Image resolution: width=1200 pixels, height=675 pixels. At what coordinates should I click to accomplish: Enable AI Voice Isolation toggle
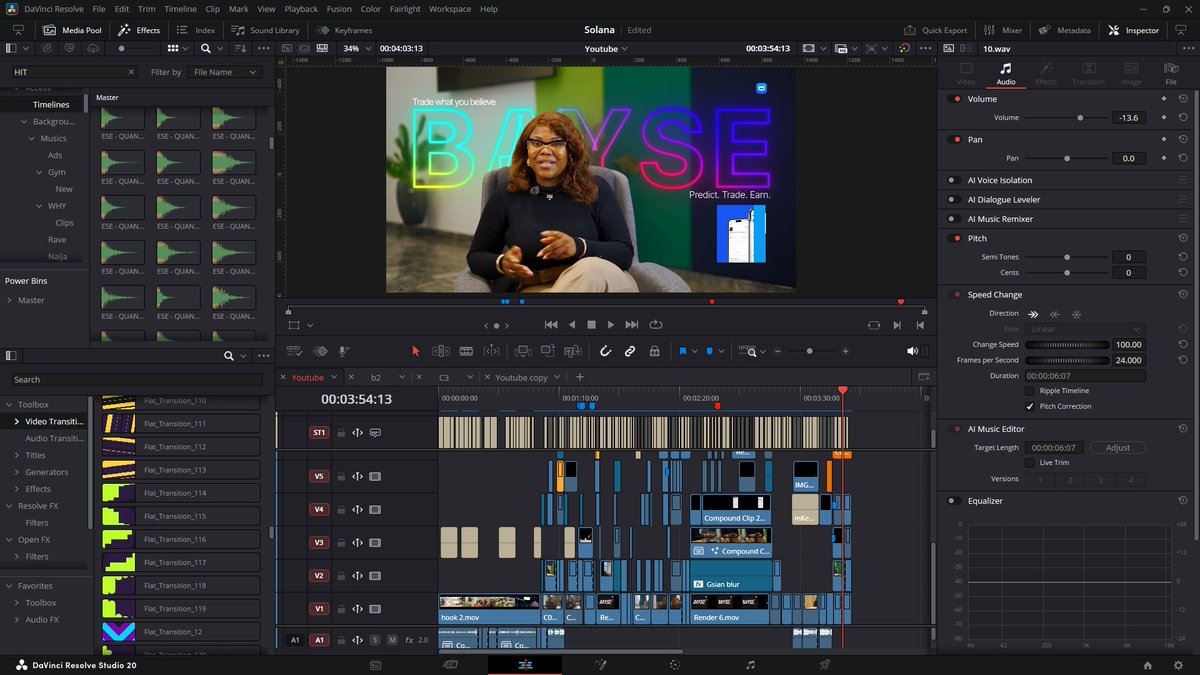click(953, 181)
